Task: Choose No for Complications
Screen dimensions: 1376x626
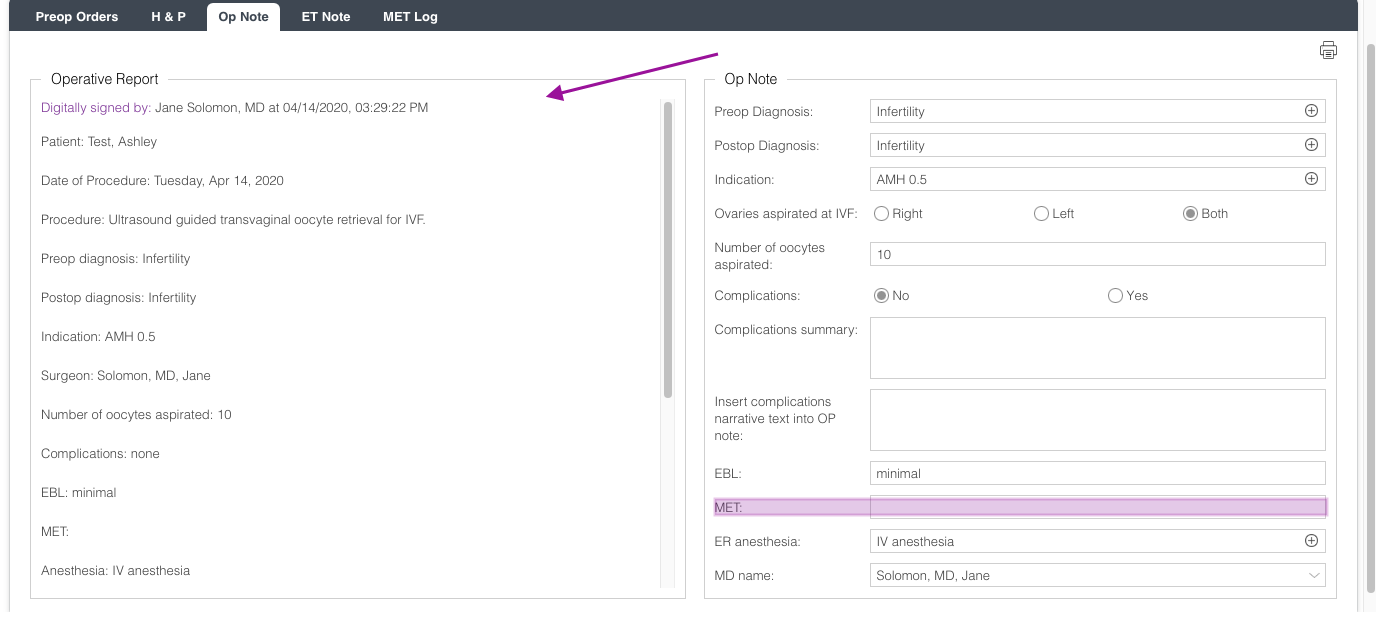Action: [882, 295]
